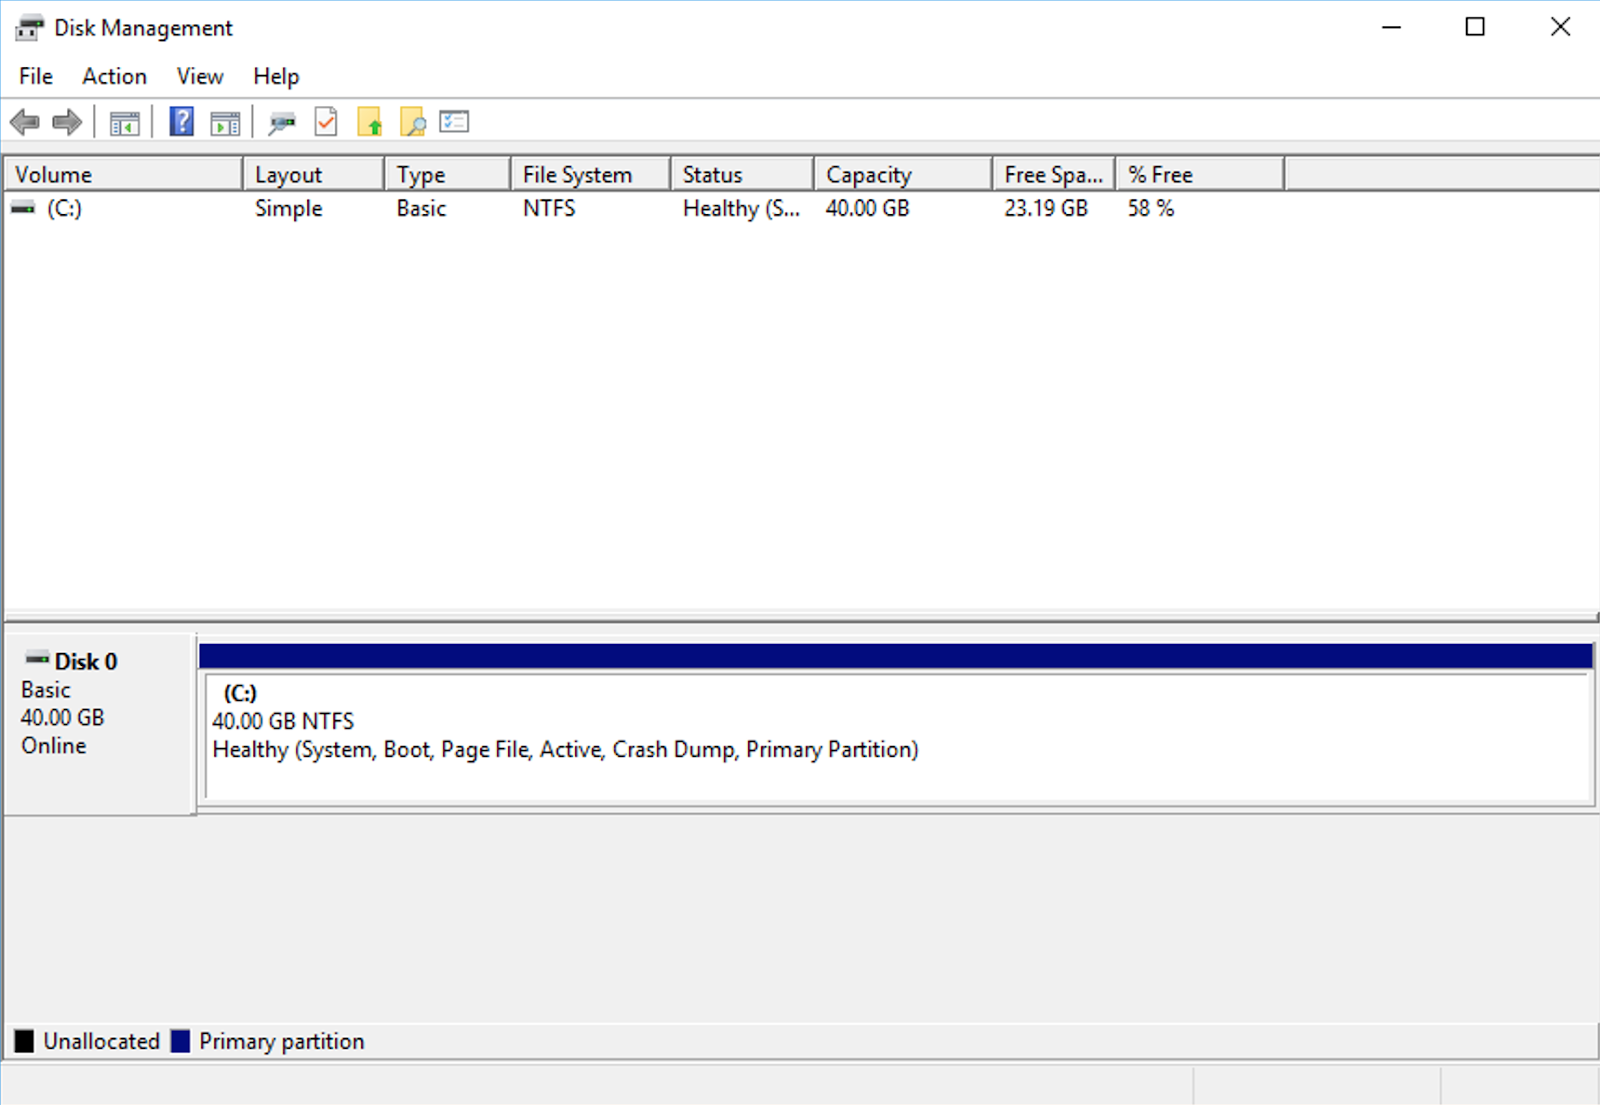1600x1105 pixels.
Task: Close the Disk Management window
Action: pyautogui.click(x=1560, y=27)
